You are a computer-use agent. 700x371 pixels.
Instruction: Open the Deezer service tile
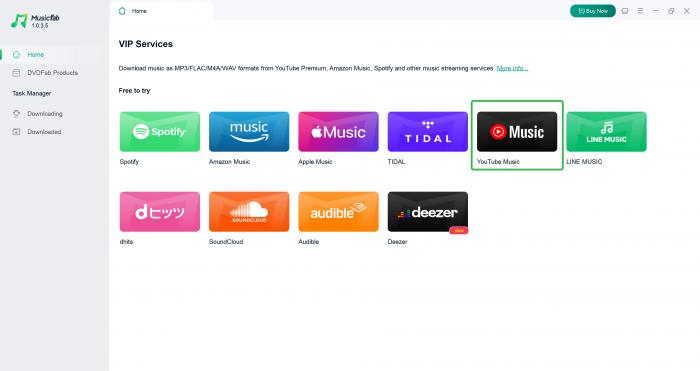click(x=428, y=212)
